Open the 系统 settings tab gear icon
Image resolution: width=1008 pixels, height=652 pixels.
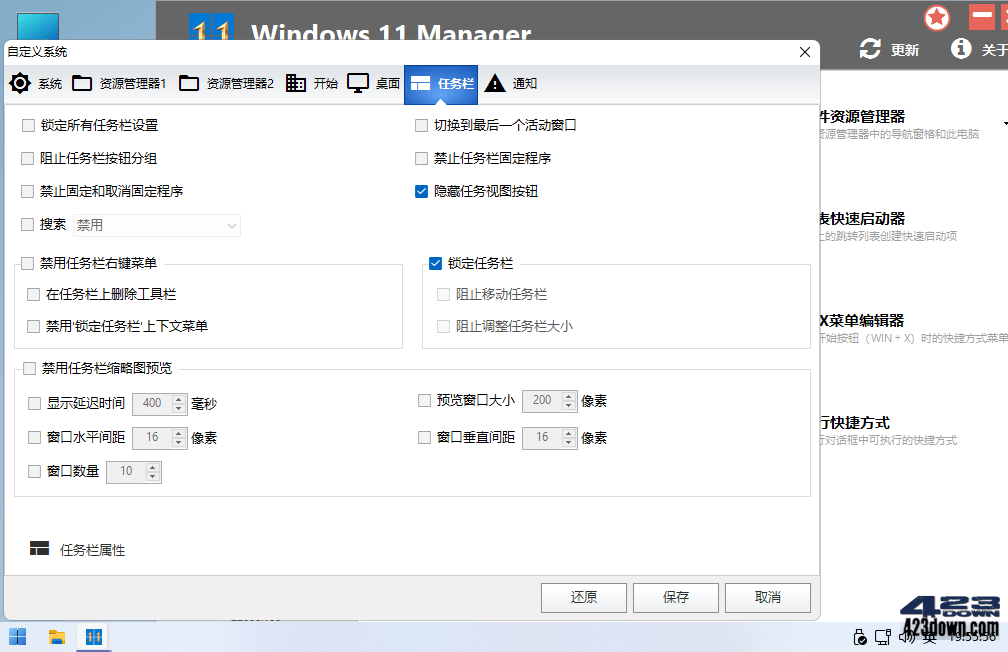click(x=20, y=84)
